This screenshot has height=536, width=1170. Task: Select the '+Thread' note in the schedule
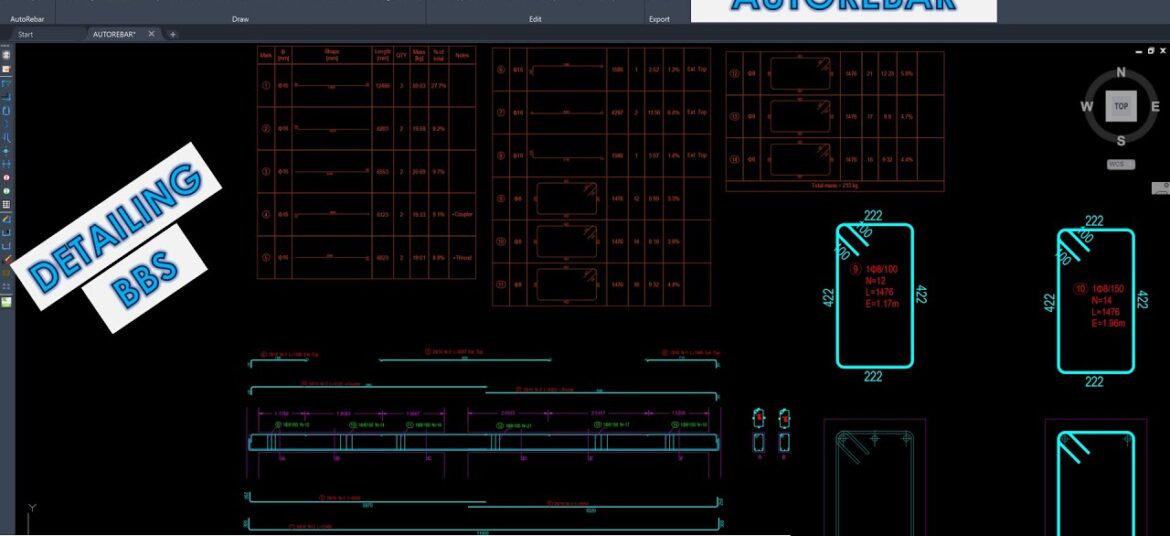[461, 258]
